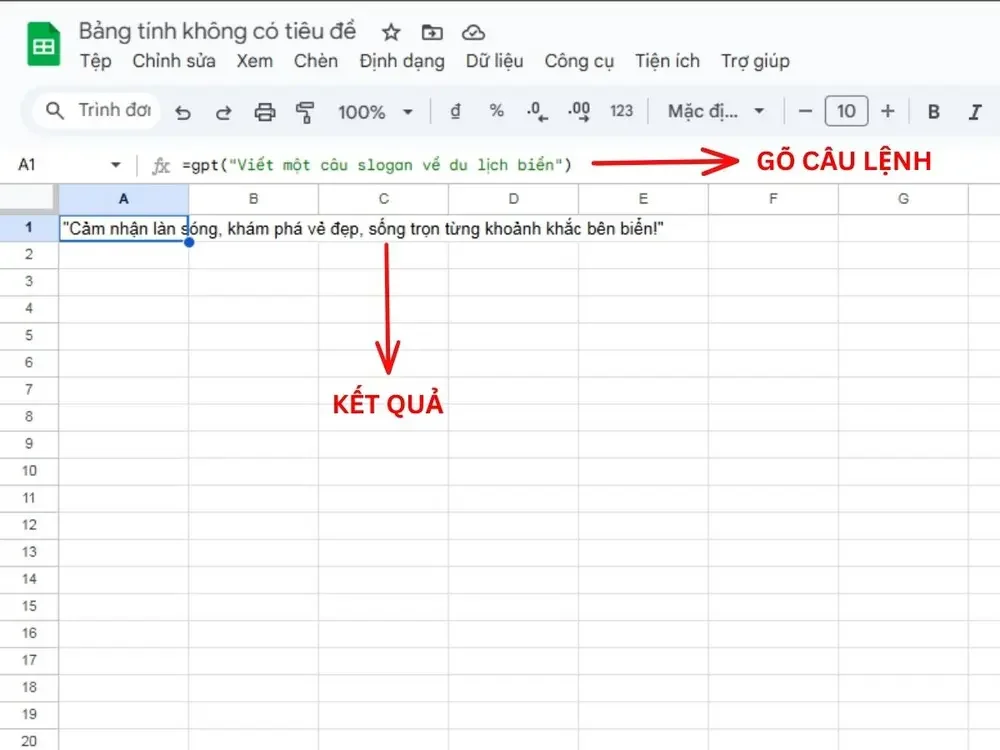1000x750 pixels.
Task: Select column B header
Action: 253,199
